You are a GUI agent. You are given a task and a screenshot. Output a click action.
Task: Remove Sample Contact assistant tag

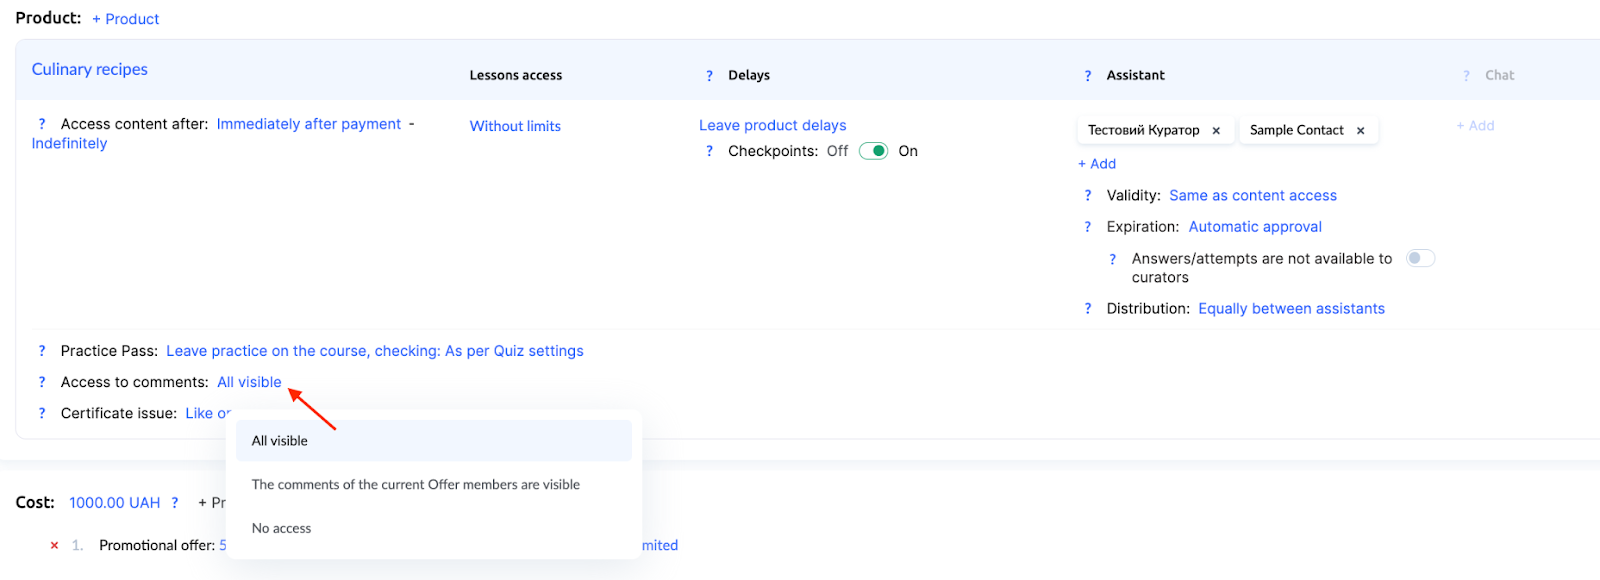(1360, 131)
